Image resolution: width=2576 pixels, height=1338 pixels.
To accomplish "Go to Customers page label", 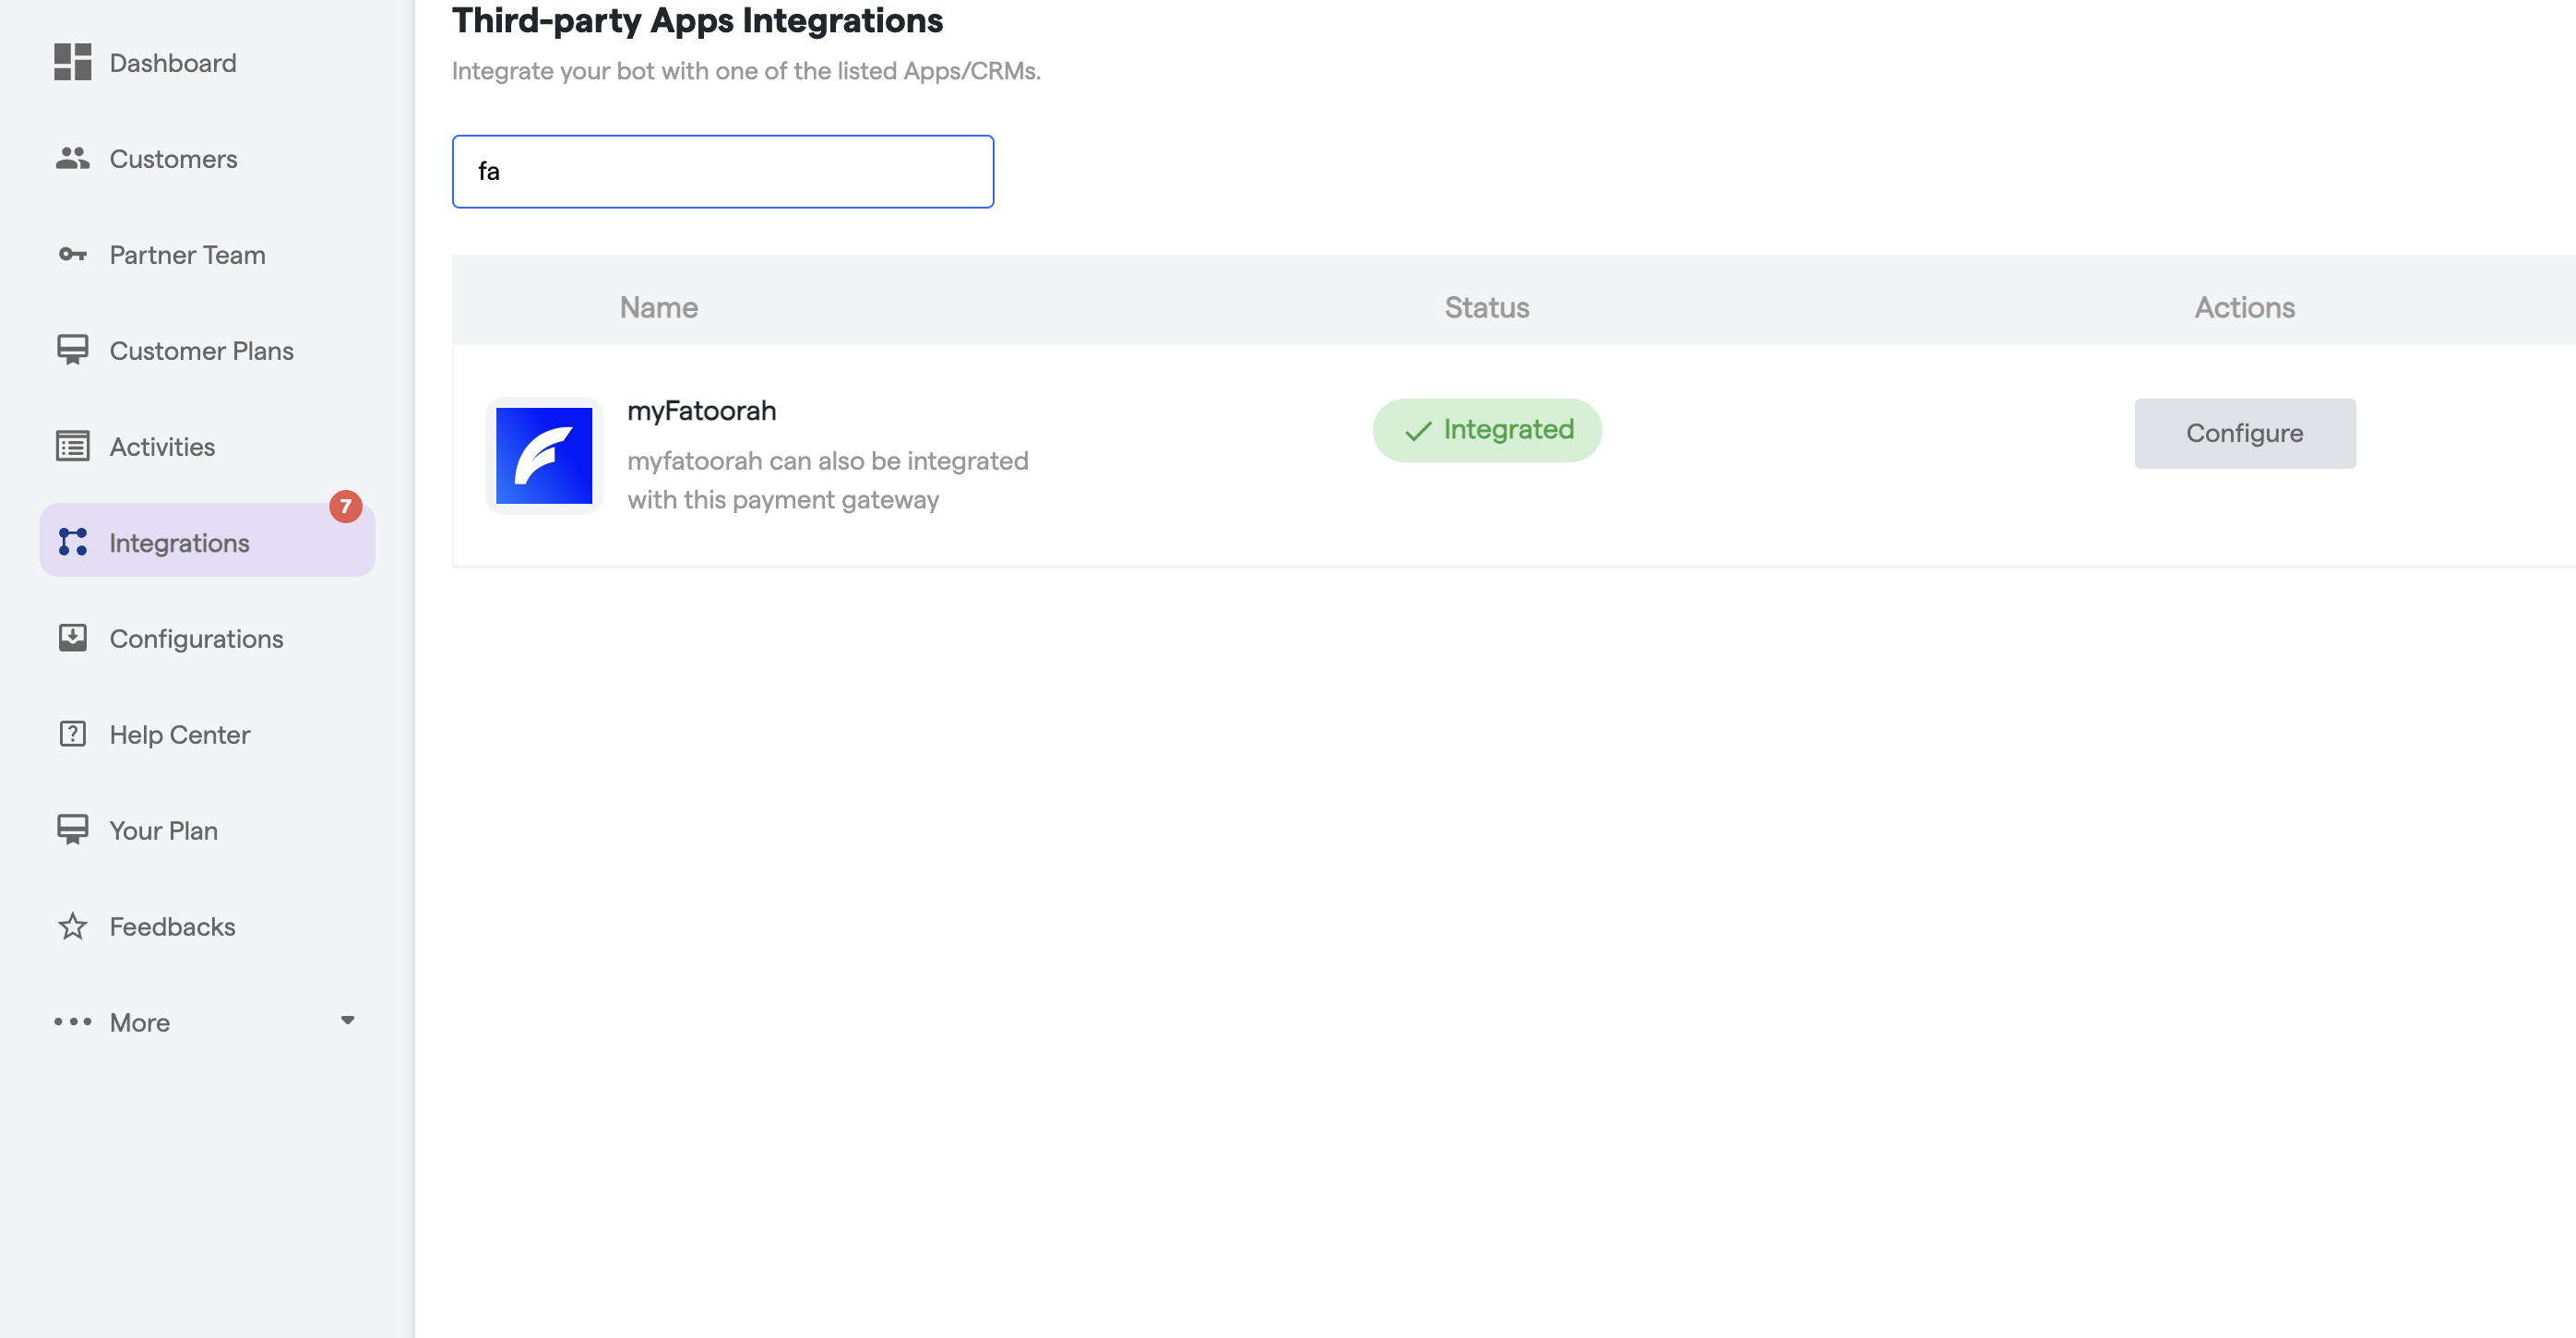I will 173,158.
